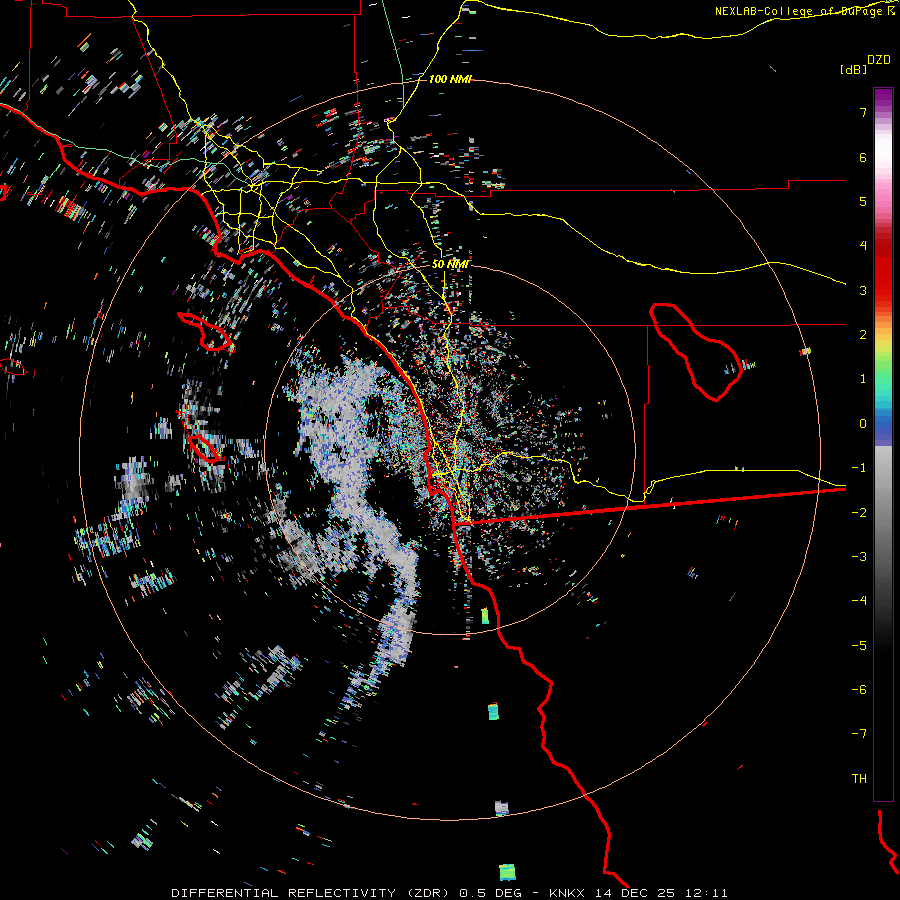Click the 4 value on color scale
The image size is (900, 900).
[x=863, y=246]
